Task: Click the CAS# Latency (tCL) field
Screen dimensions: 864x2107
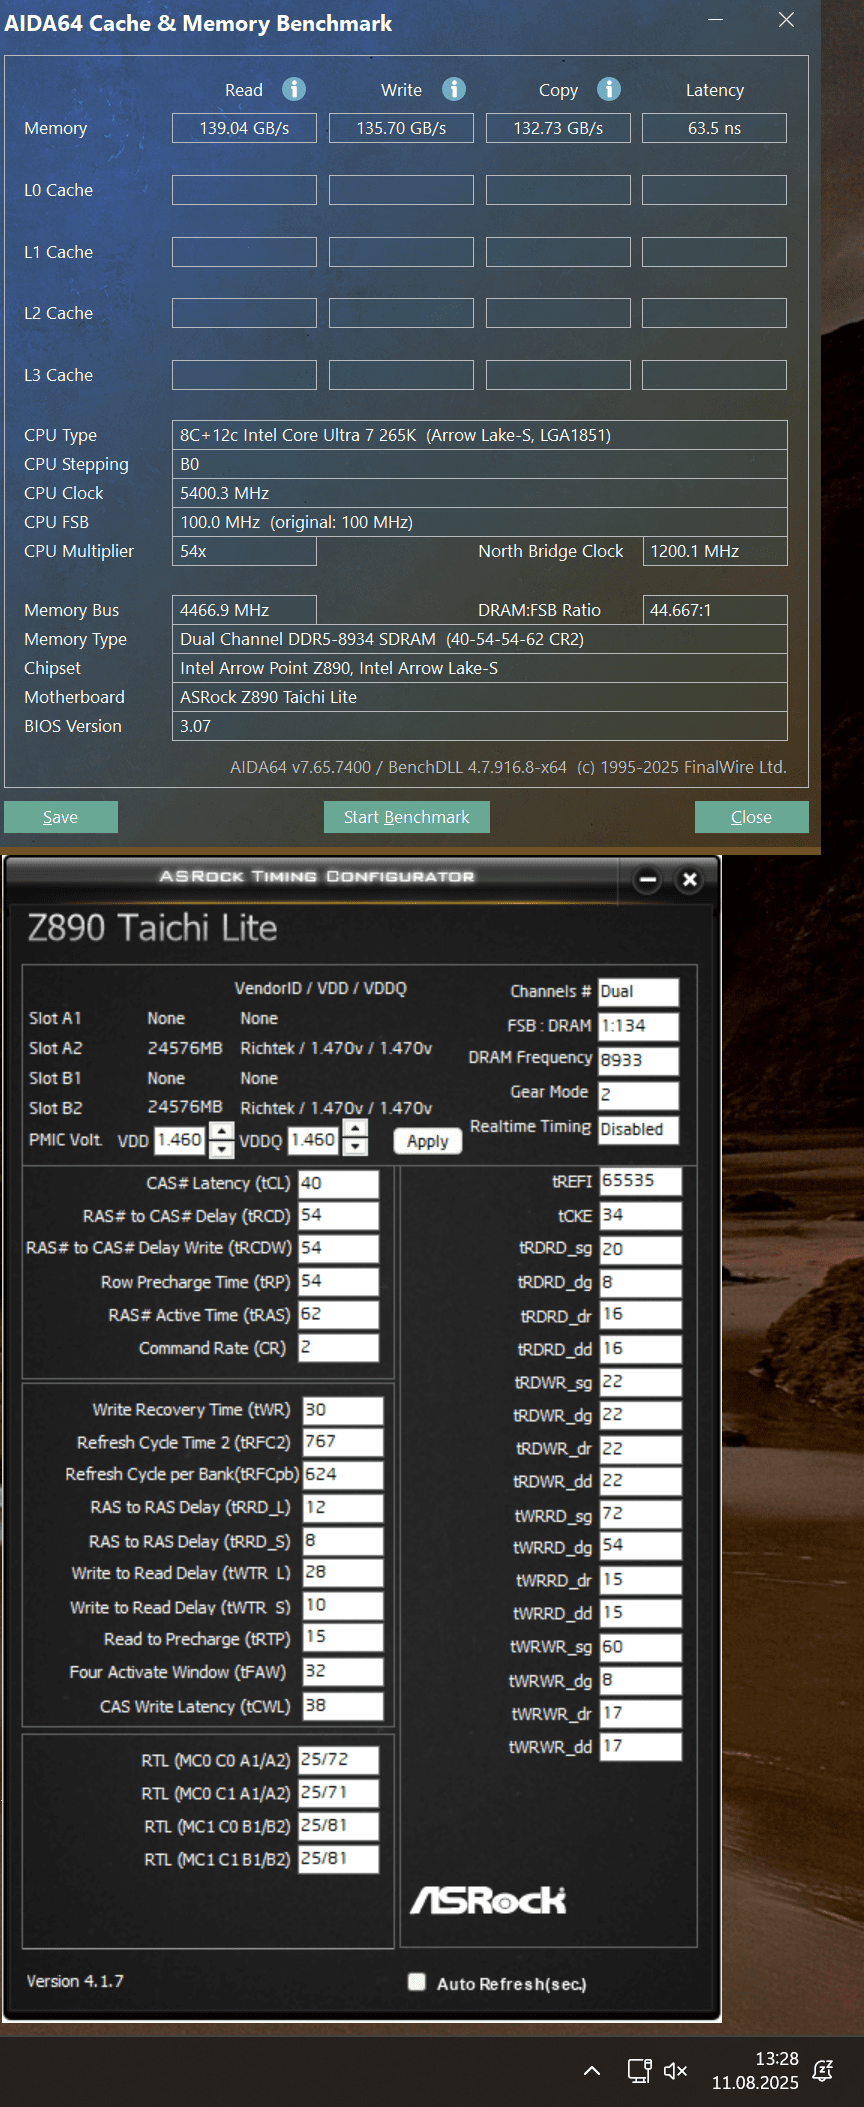Action: point(339,1183)
